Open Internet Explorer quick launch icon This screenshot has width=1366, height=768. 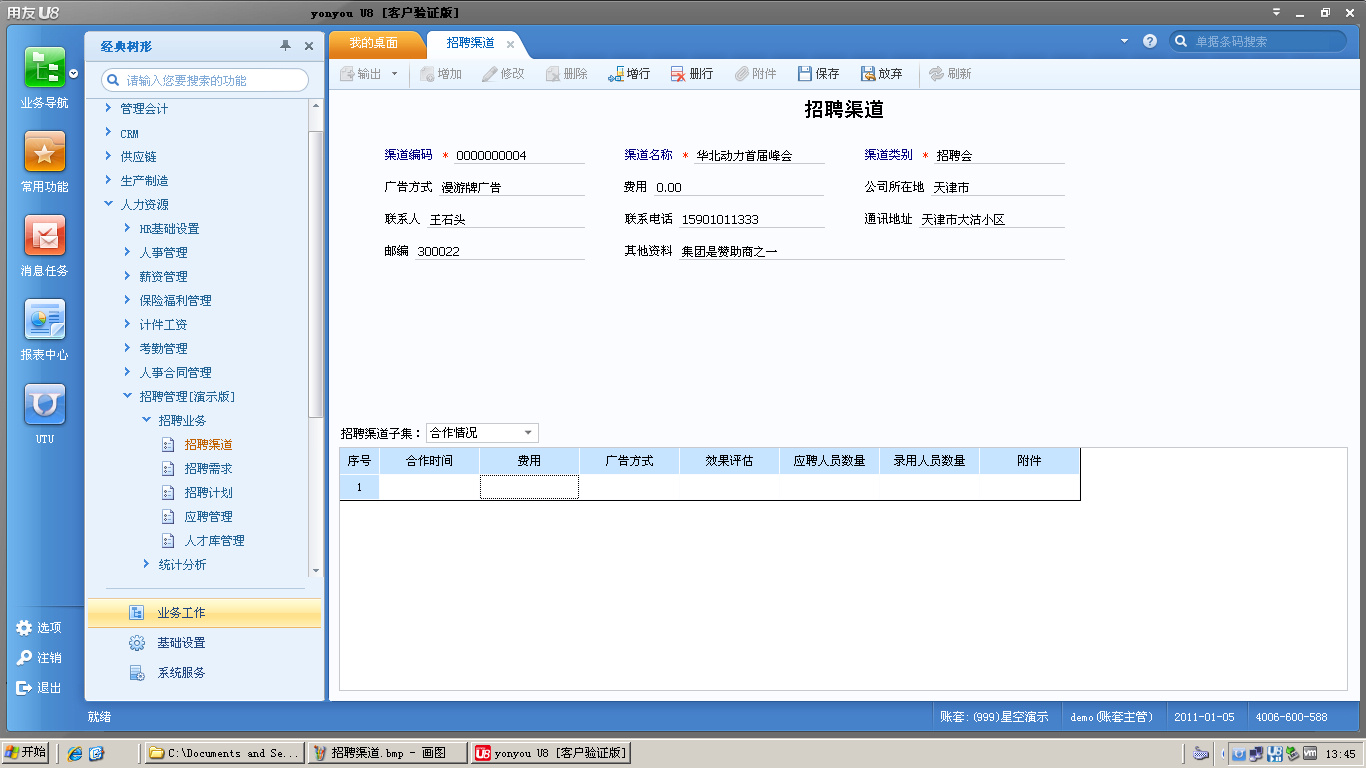point(75,753)
